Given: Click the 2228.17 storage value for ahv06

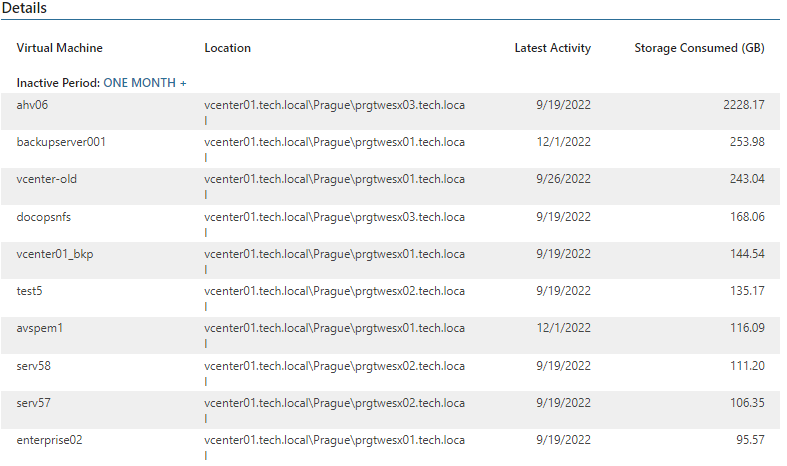Looking at the screenshot, I should (x=744, y=105).
